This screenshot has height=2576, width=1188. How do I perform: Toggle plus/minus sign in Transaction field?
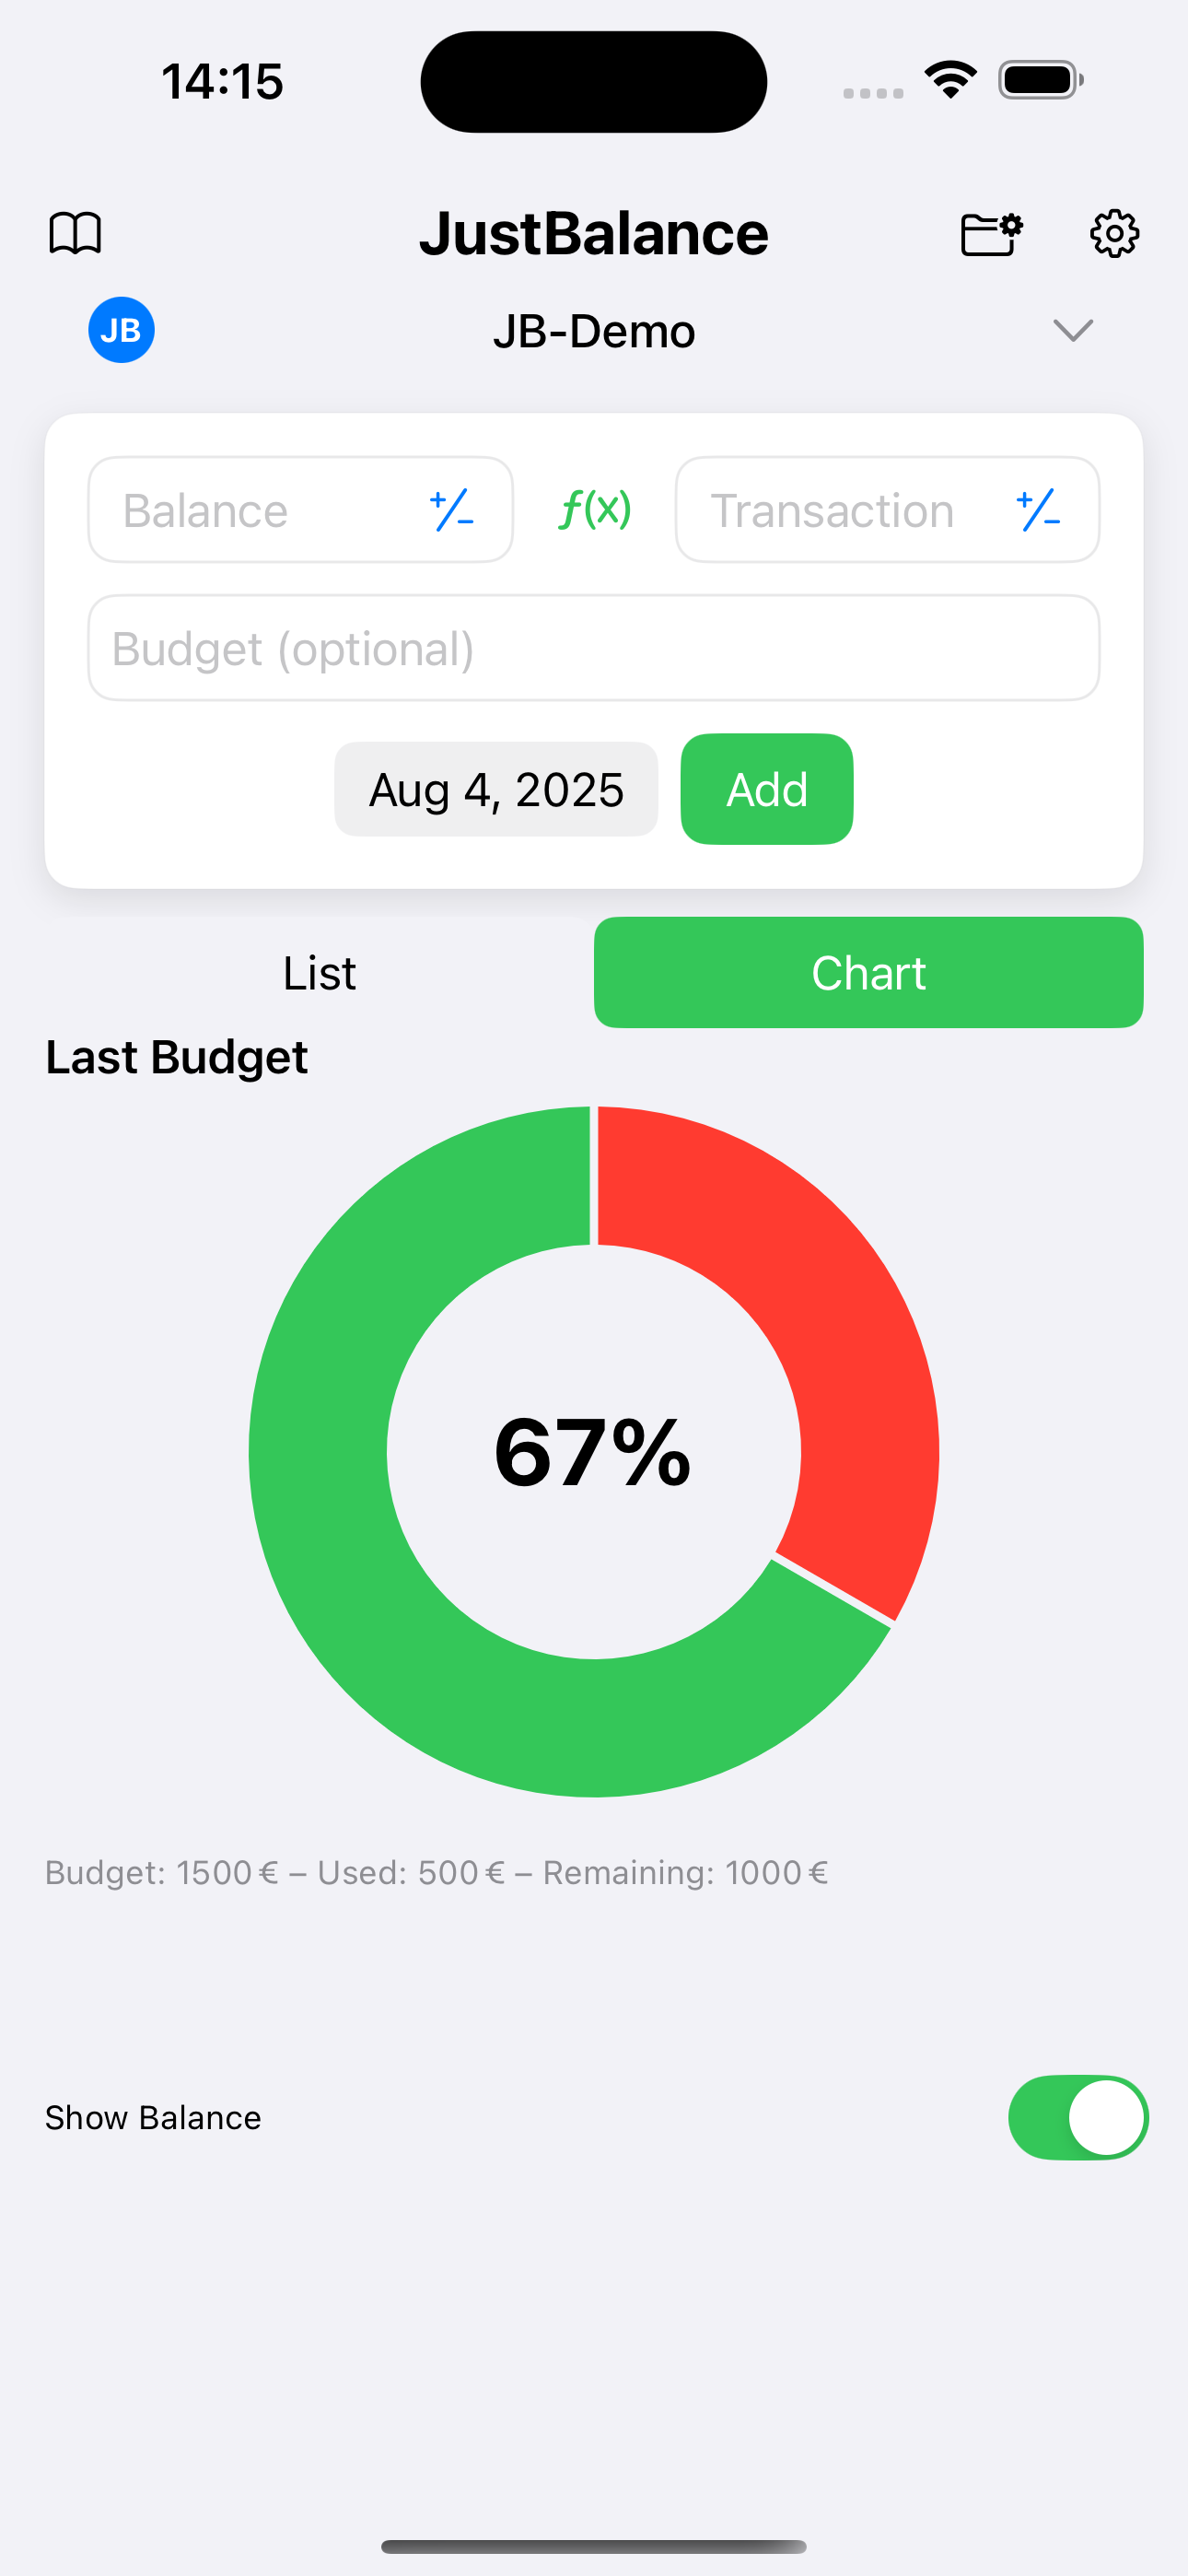(1039, 510)
